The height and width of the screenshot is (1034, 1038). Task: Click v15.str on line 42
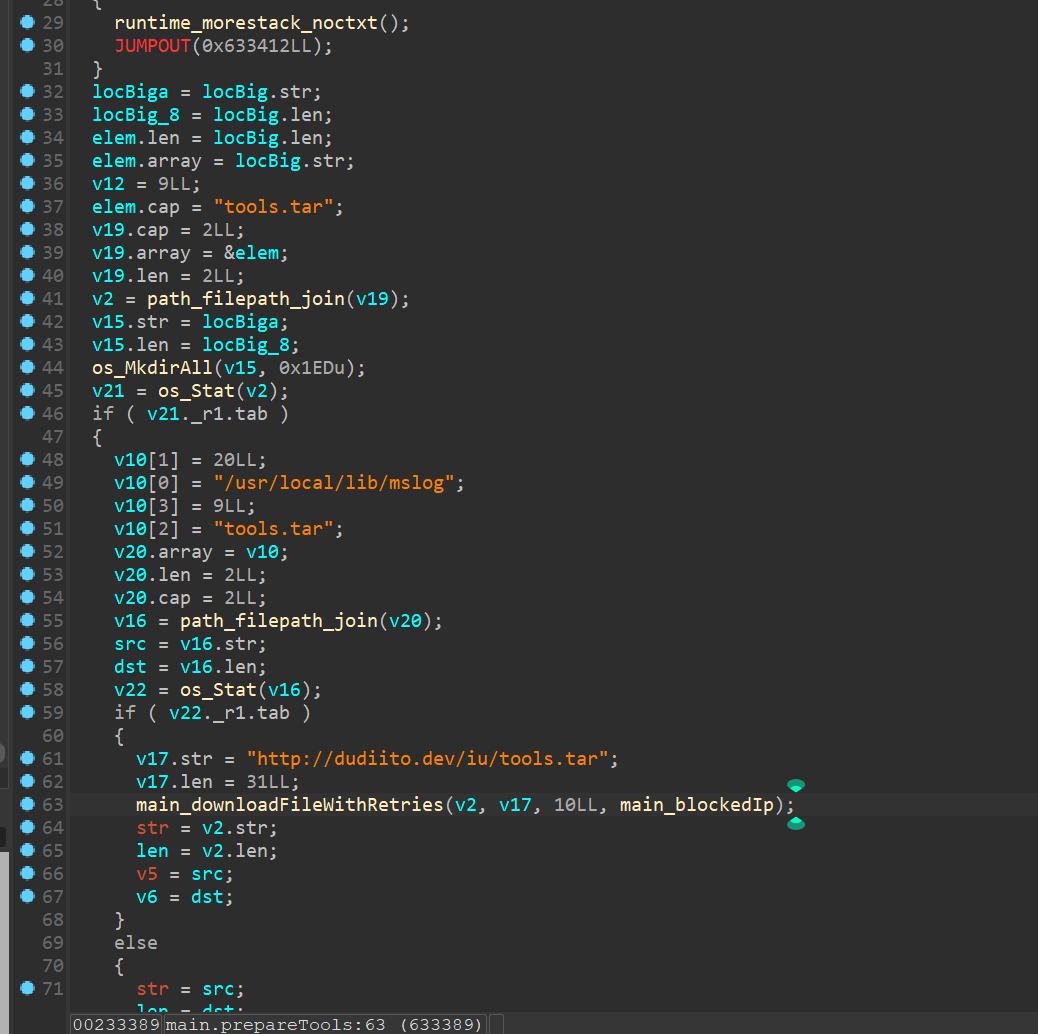[x=130, y=322]
